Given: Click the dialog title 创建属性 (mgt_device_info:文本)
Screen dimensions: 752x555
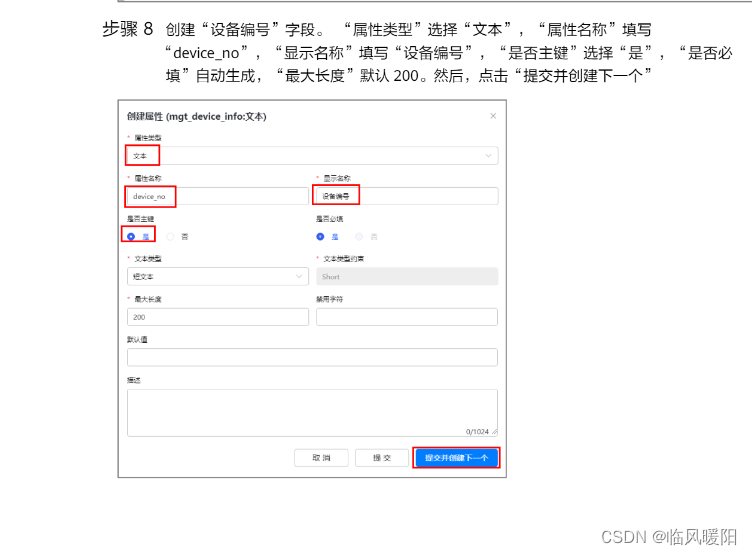Looking at the screenshot, I should 196,117.
